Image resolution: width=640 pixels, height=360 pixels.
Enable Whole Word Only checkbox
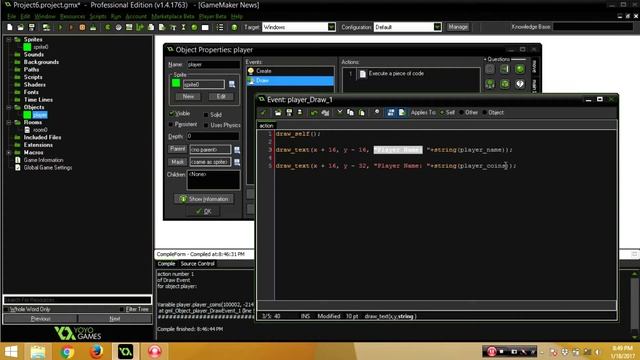click(x=6, y=309)
